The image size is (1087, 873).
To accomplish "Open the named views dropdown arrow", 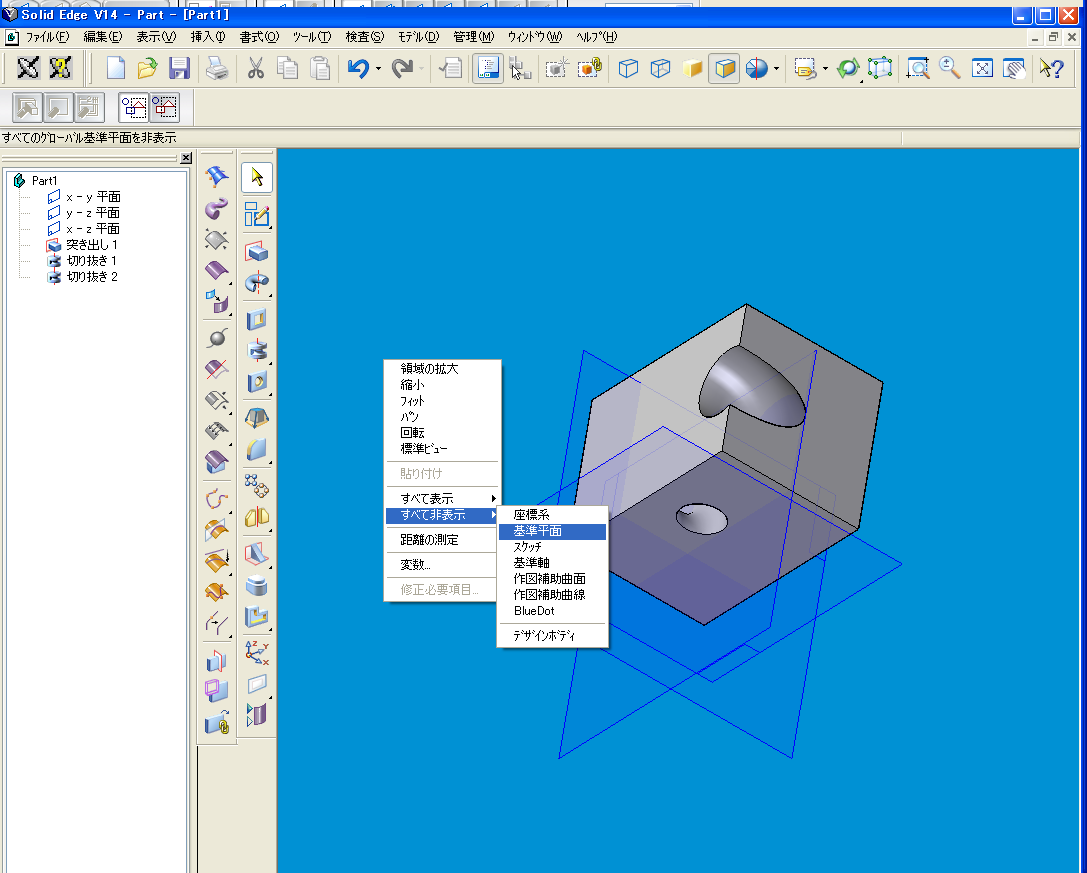I will point(825,69).
